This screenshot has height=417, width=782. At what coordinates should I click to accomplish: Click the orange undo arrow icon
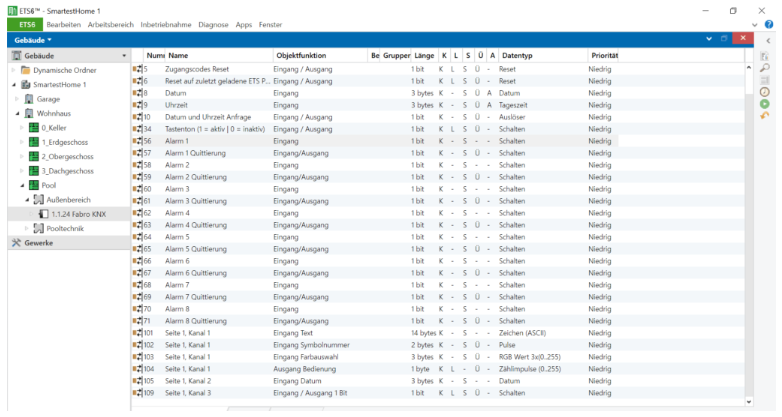click(x=765, y=115)
